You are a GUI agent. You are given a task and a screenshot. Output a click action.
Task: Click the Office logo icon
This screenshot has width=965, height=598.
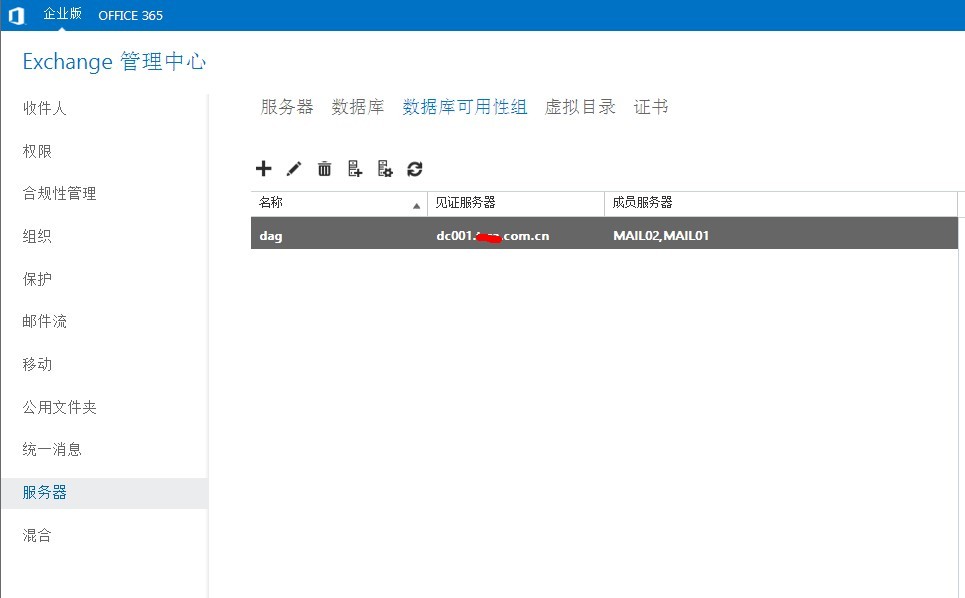16,15
